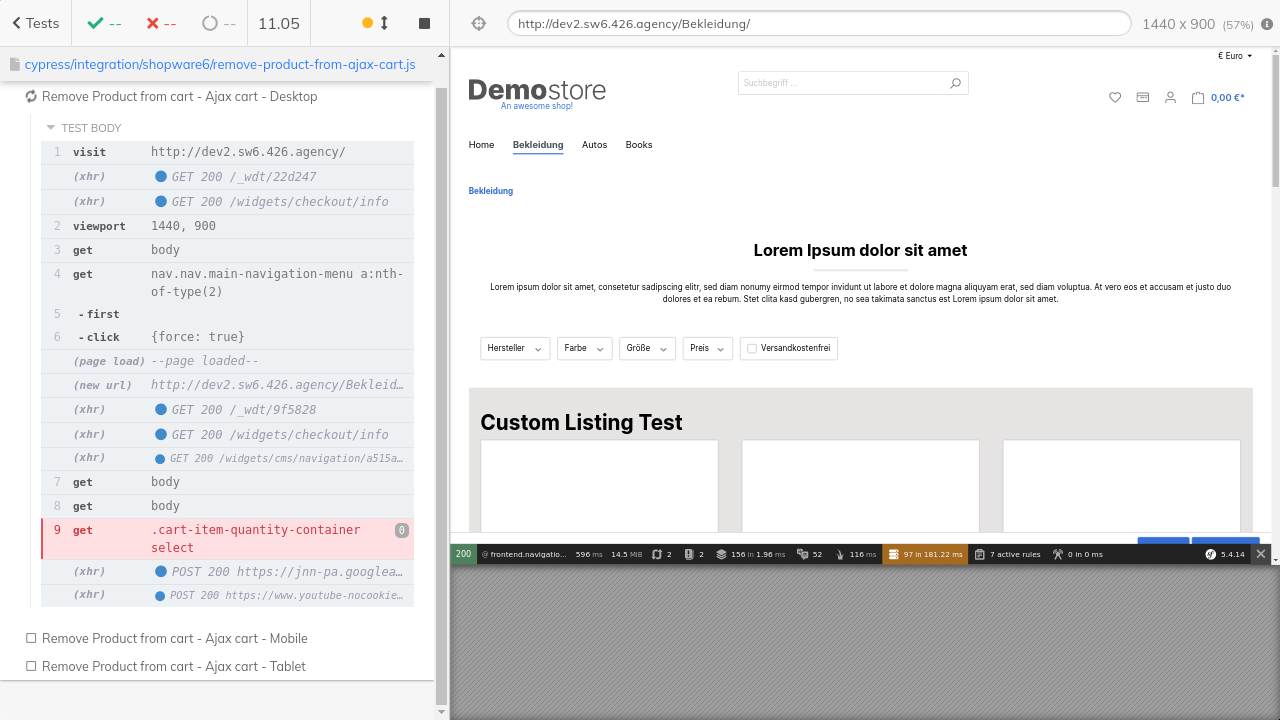Open the Hersteller filter dropdown
Viewport: 1280px width, 720px height.
(x=514, y=348)
